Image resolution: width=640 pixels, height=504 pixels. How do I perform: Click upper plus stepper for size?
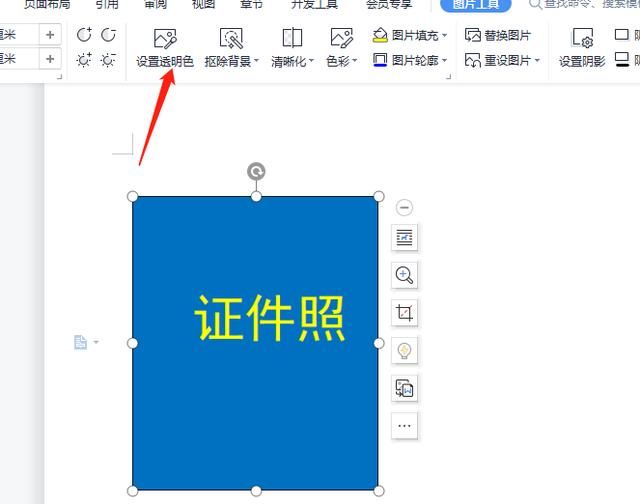(50, 35)
